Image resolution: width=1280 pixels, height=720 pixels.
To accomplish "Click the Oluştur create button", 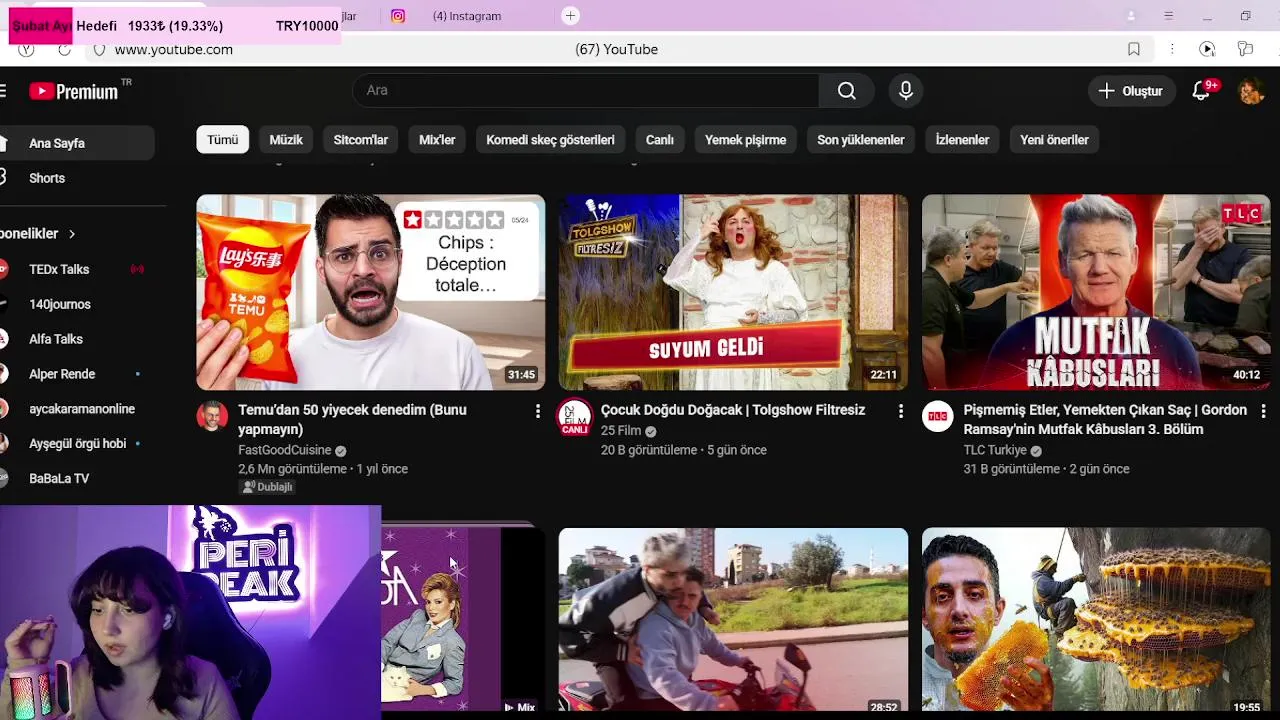I will pyautogui.click(x=1131, y=91).
